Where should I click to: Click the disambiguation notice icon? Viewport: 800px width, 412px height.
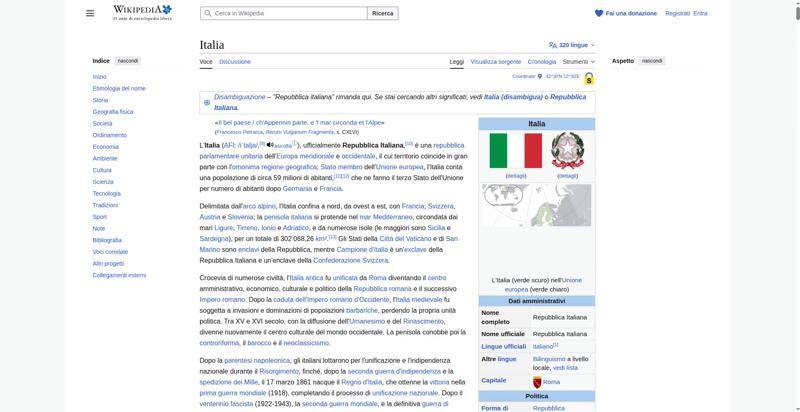click(207, 102)
